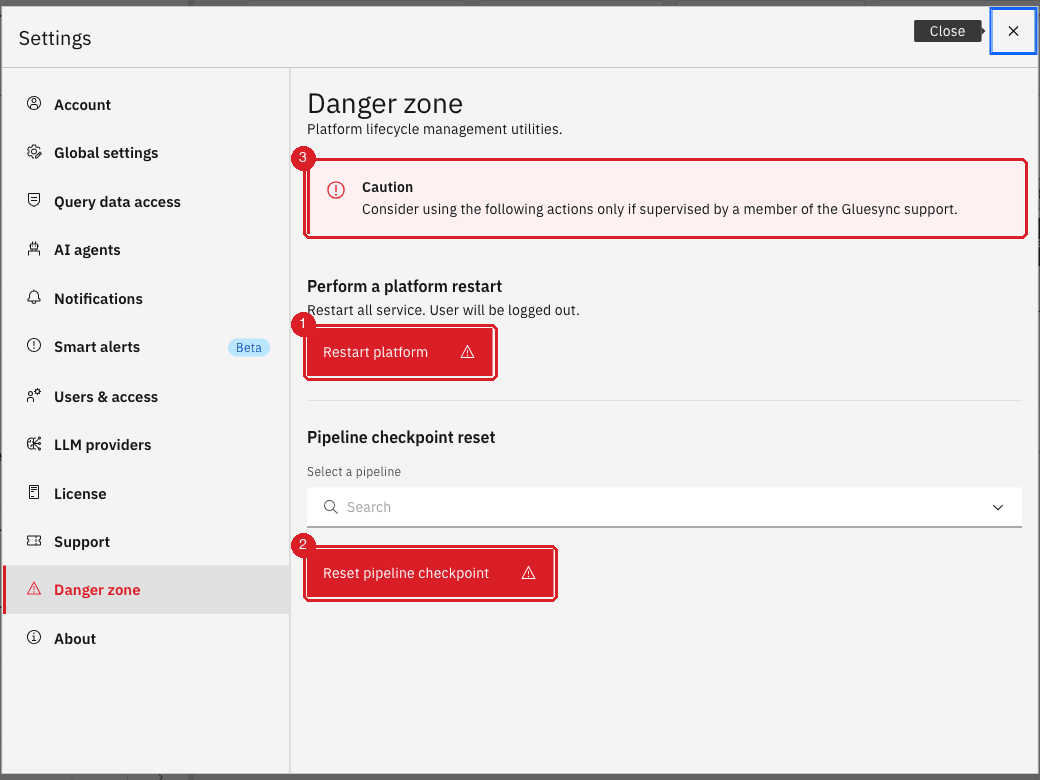The width and height of the screenshot is (1040, 780).
Task: Select AI agents in the sidebar
Action: coord(146,250)
